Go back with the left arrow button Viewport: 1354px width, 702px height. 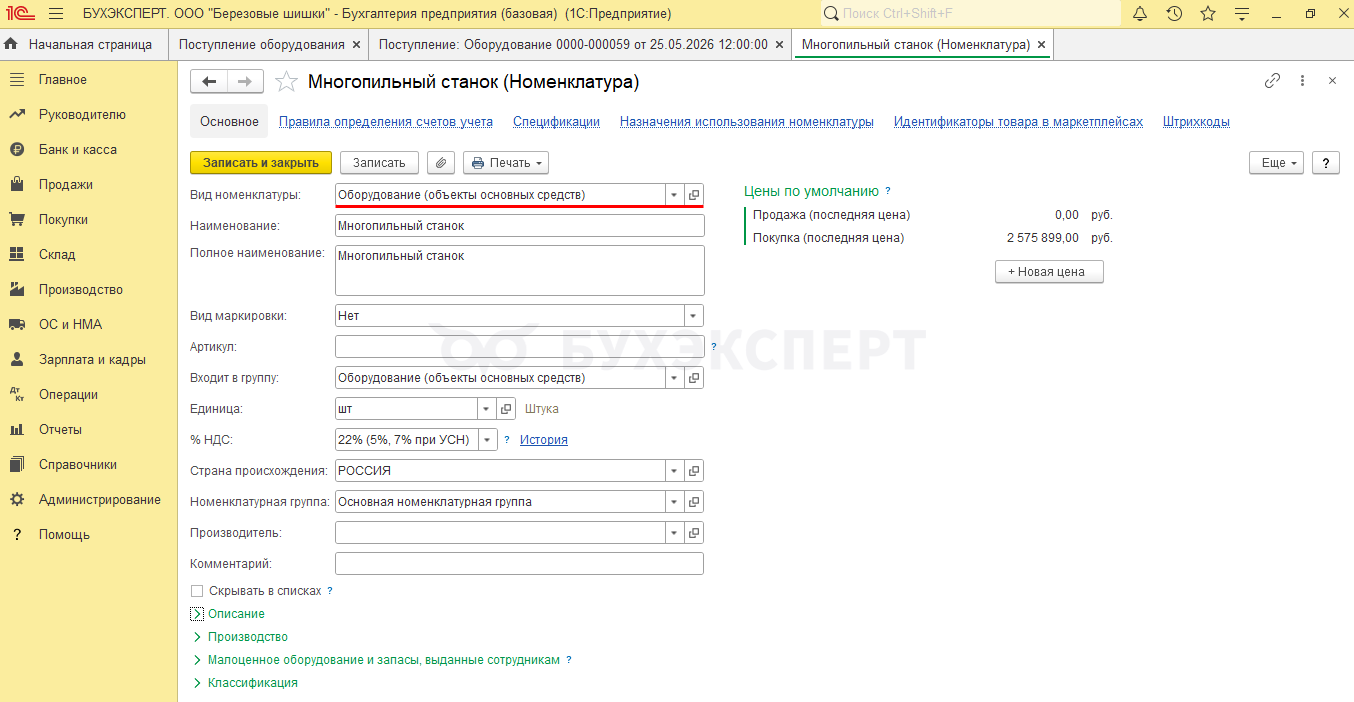pyautogui.click(x=209, y=82)
